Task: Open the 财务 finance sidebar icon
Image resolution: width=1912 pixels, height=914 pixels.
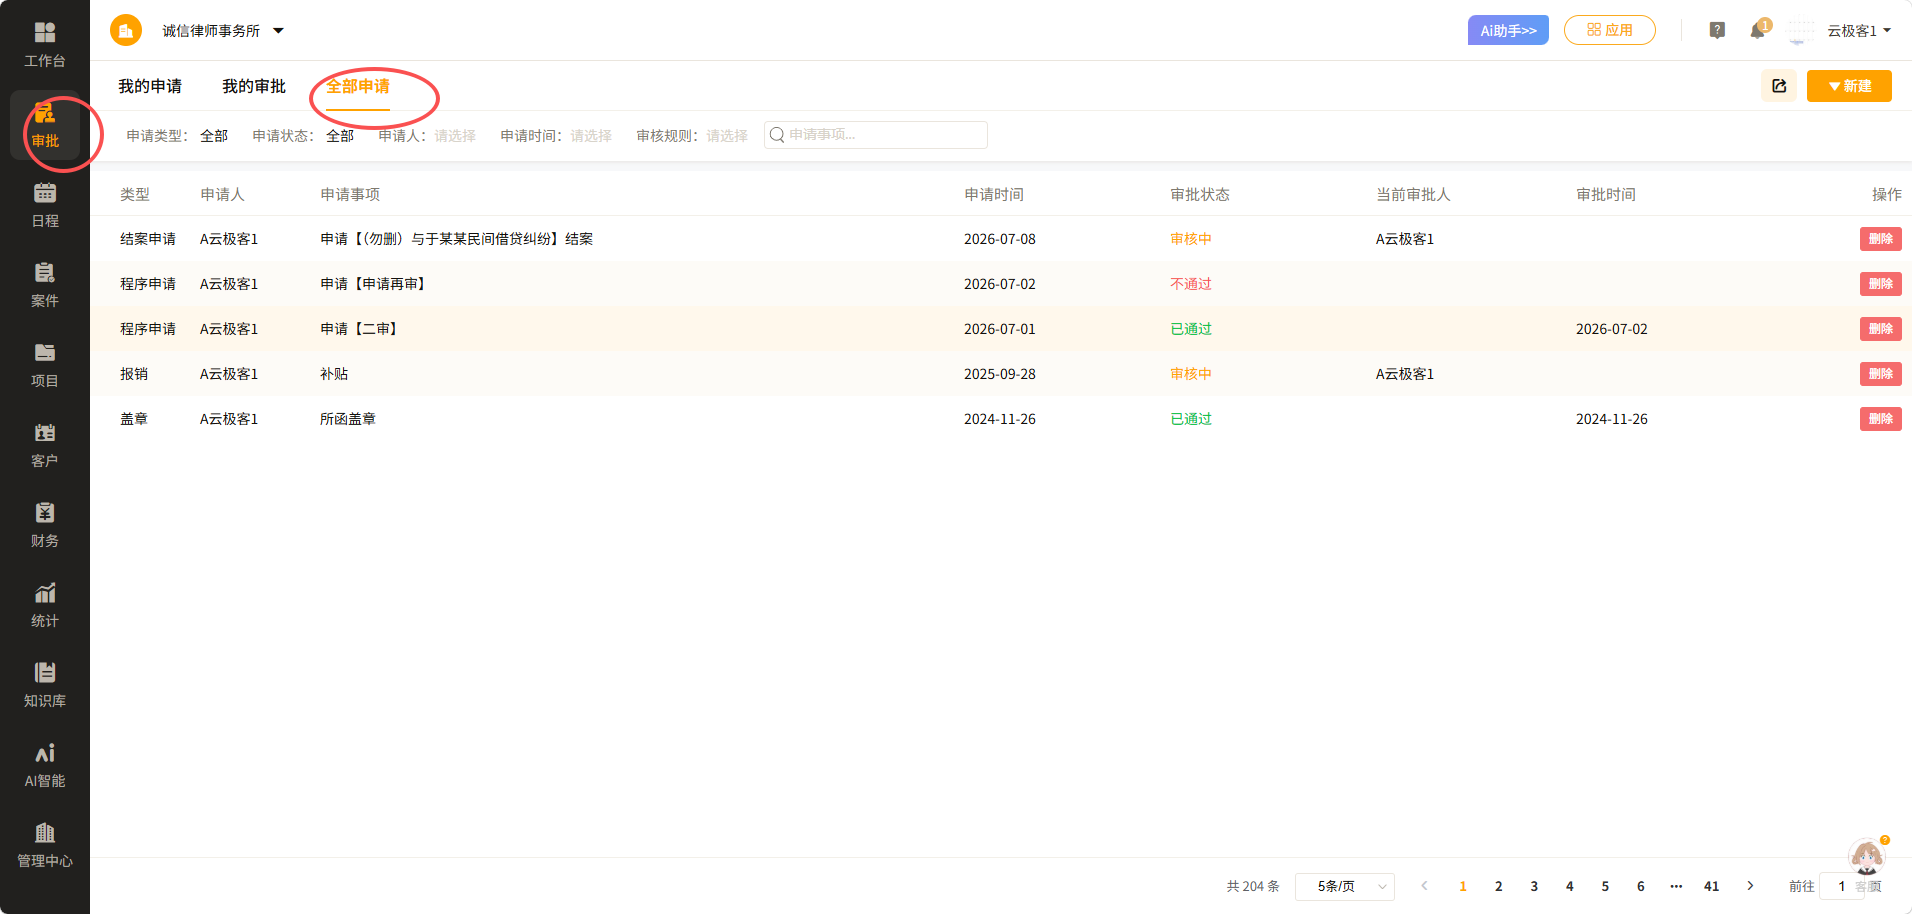Action: [45, 525]
